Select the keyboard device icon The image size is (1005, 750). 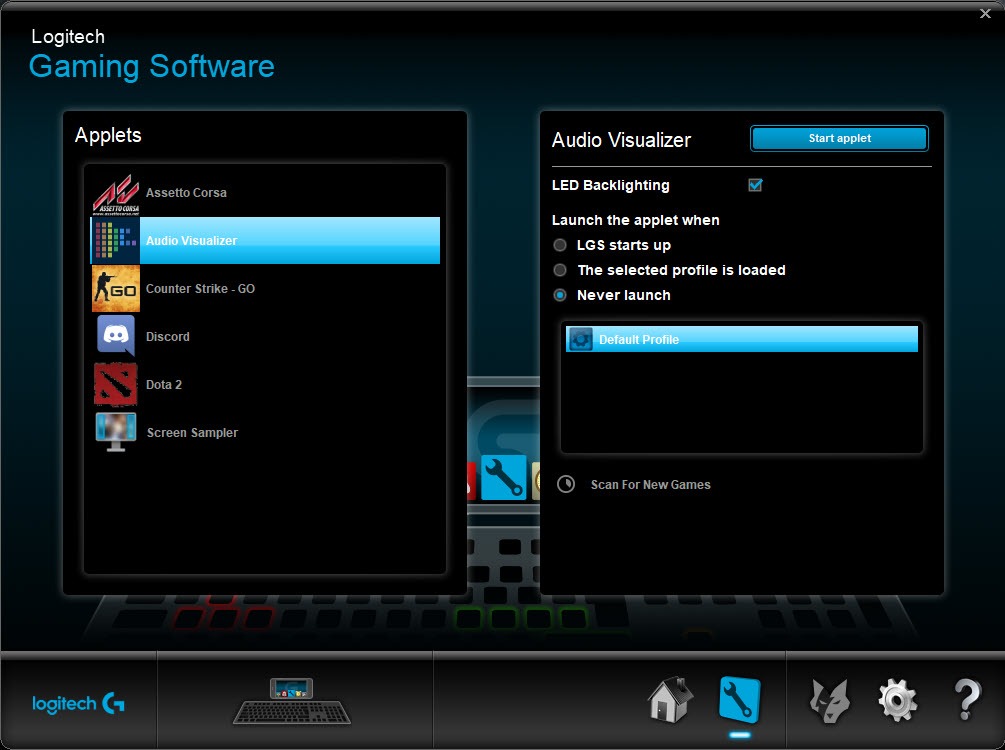pyautogui.click(x=292, y=701)
